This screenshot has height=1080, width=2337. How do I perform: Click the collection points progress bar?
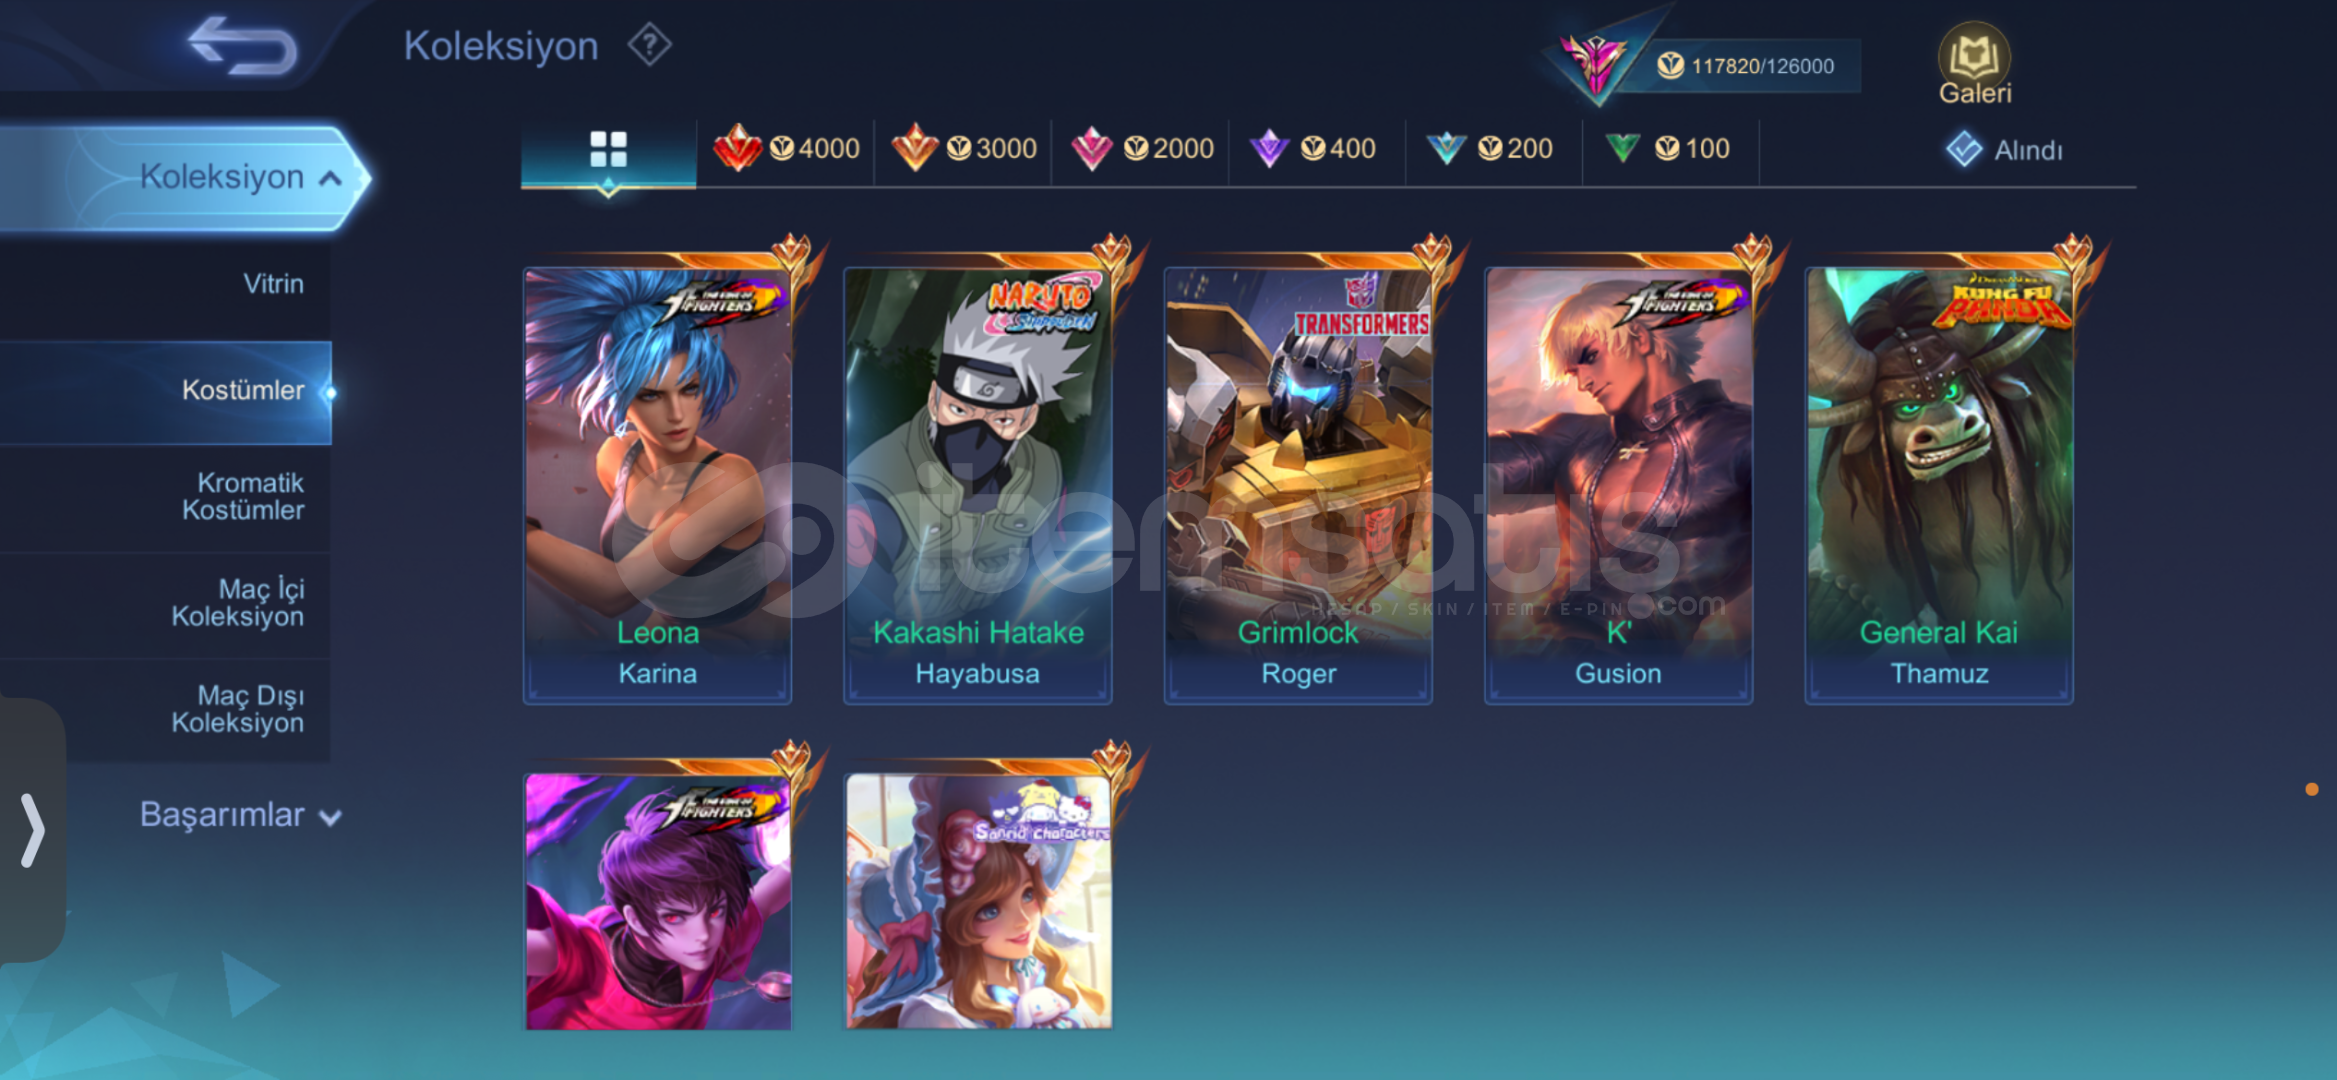click(1745, 66)
